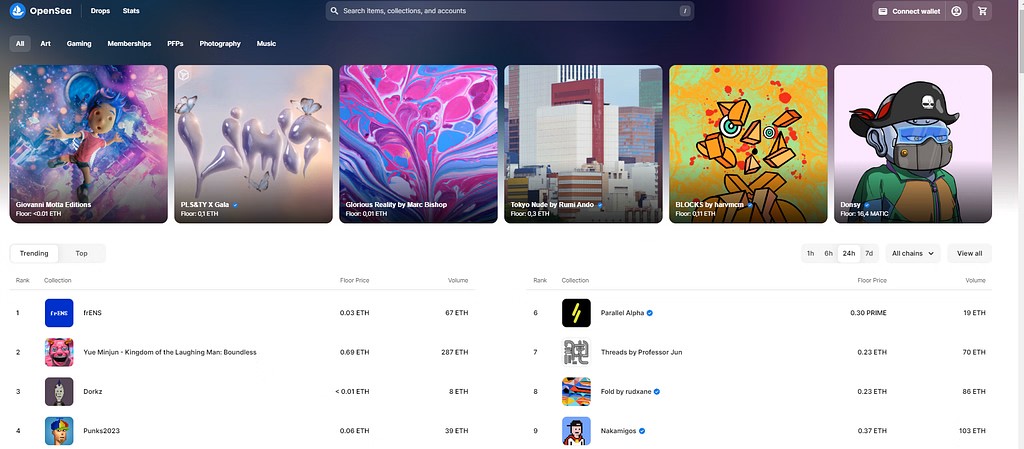Viewport: 1024px width, 449px height.
Task: Select the 1h time range toggle
Action: (x=810, y=253)
